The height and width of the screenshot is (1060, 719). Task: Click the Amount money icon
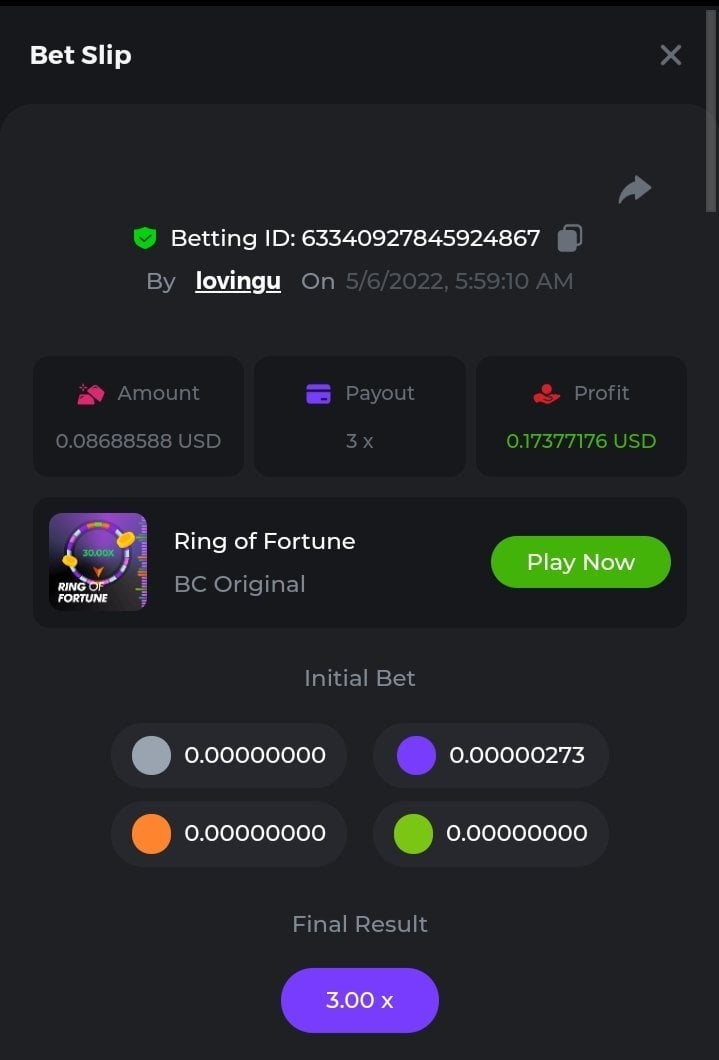click(91, 394)
